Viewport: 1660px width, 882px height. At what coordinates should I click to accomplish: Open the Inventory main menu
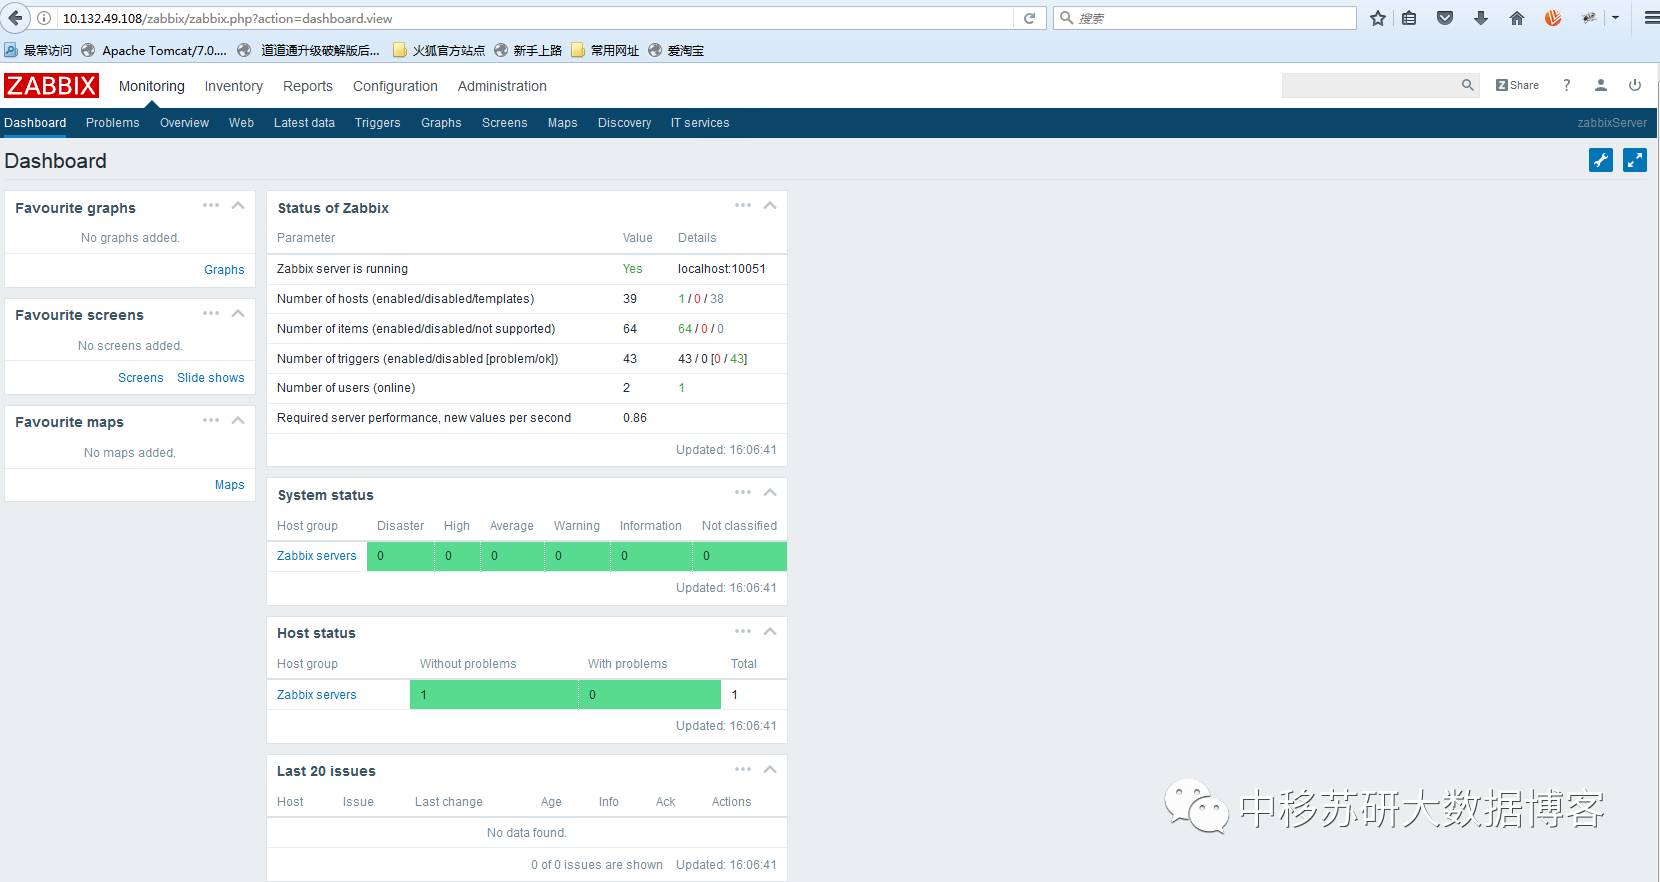(x=234, y=86)
